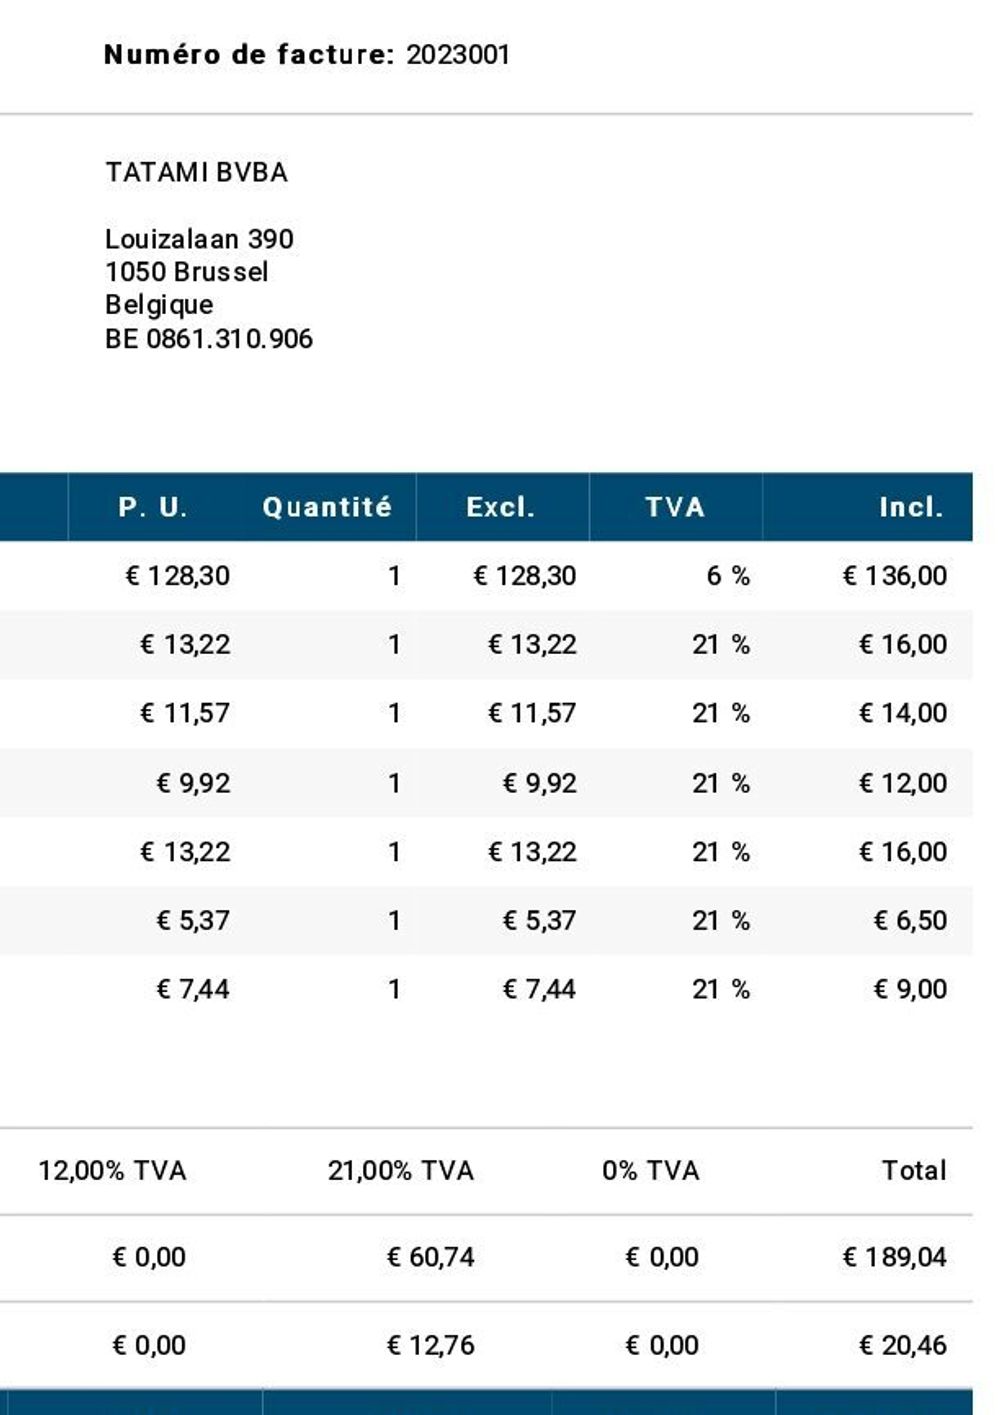This screenshot has width=1000, height=1415.
Task: Select the Quantité column header
Action: click(327, 507)
